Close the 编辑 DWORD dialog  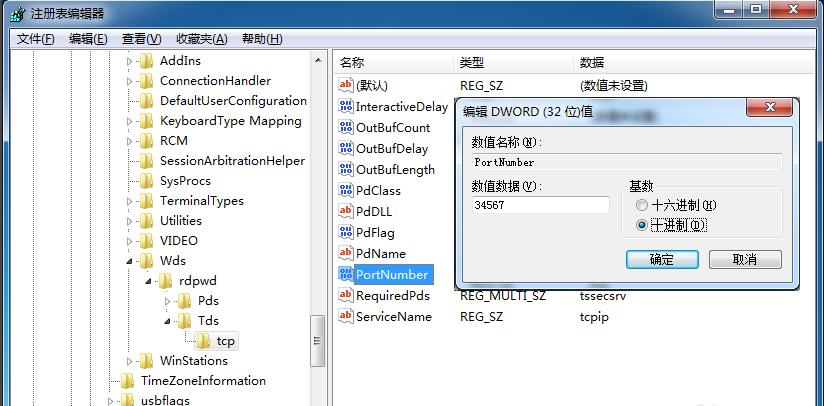click(x=770, y=108)
